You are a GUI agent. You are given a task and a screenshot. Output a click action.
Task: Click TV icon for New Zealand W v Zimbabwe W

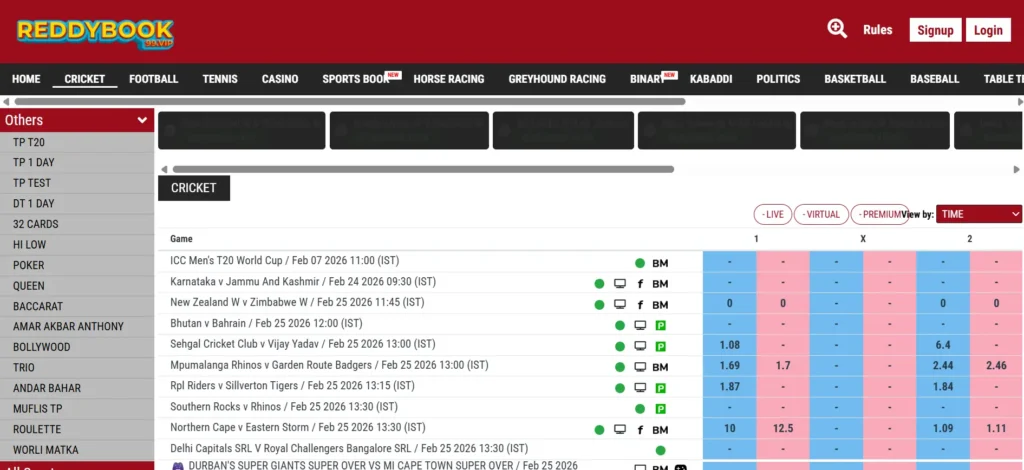coord(620,304)
